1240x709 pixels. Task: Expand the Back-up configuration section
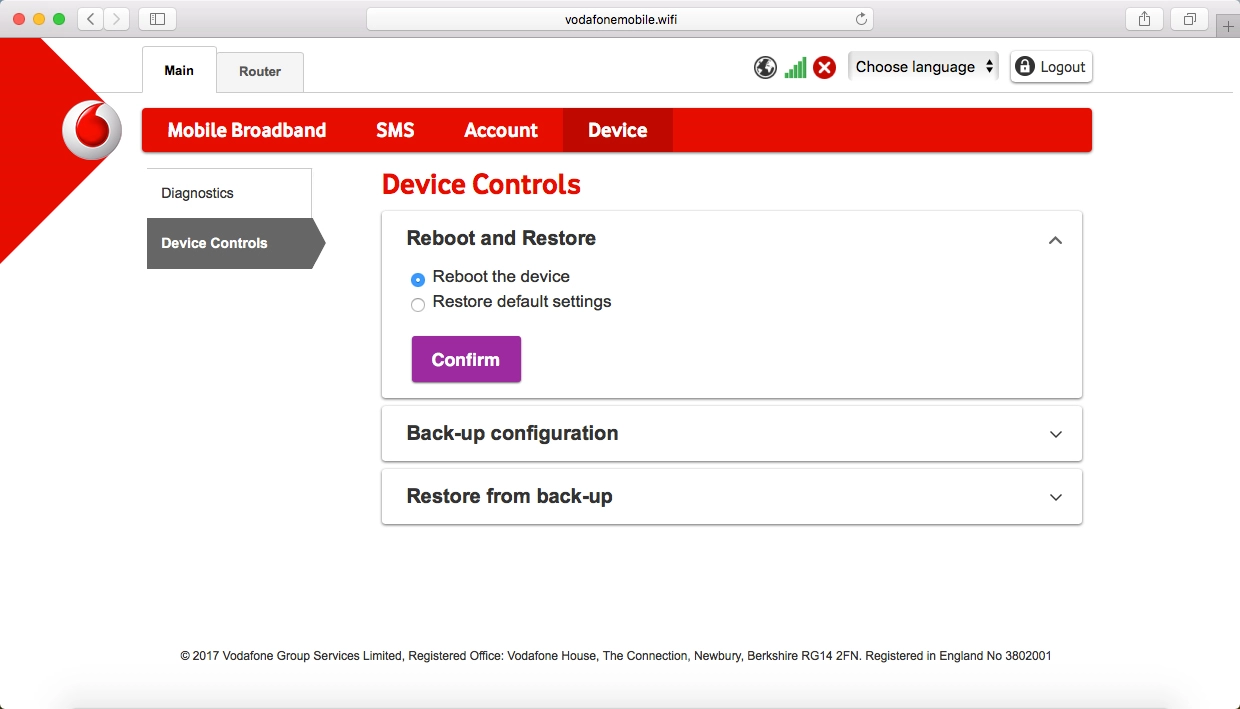coord(1055,434)
